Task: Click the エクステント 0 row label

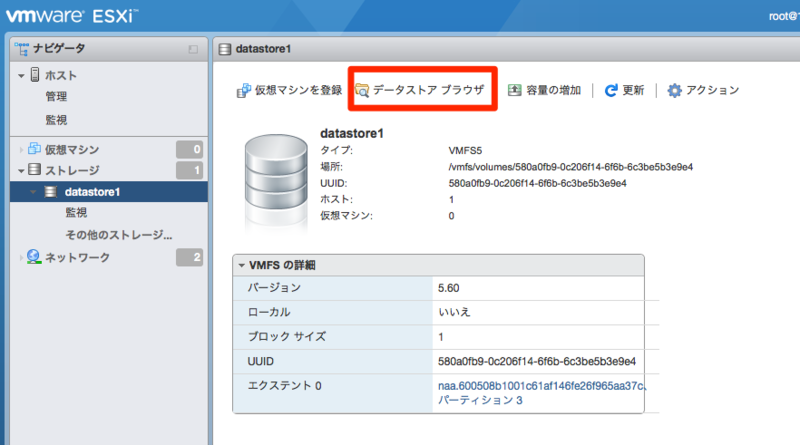Action: click(x=284, y=386)
